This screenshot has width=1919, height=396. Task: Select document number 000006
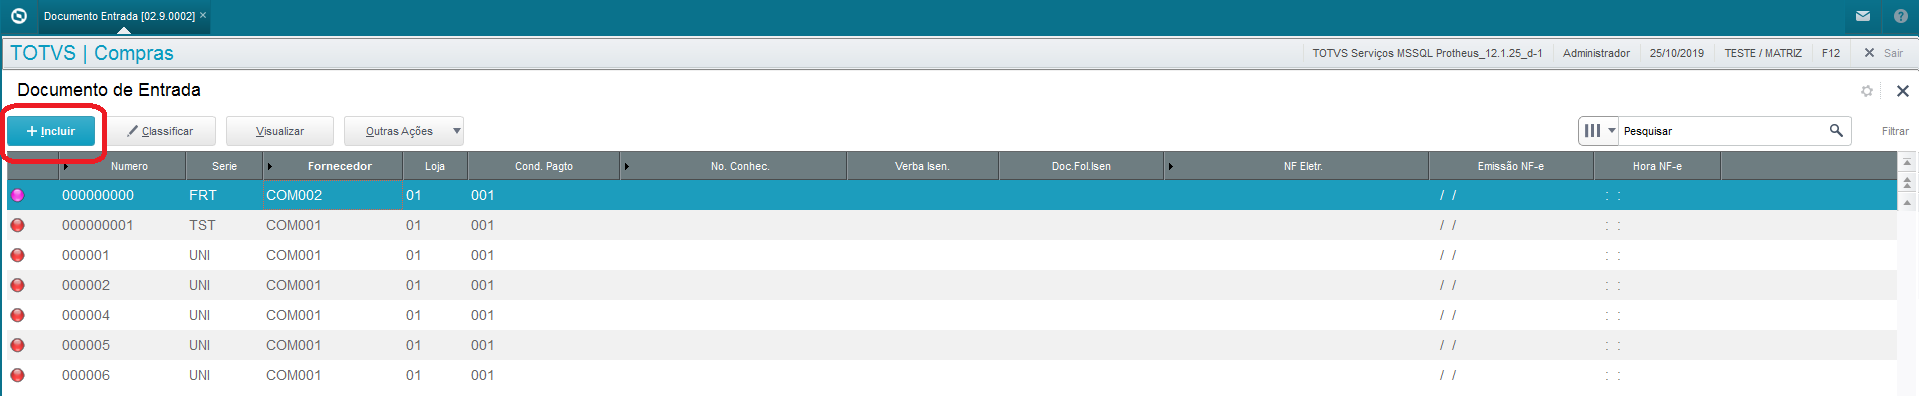tap(86, 375)
